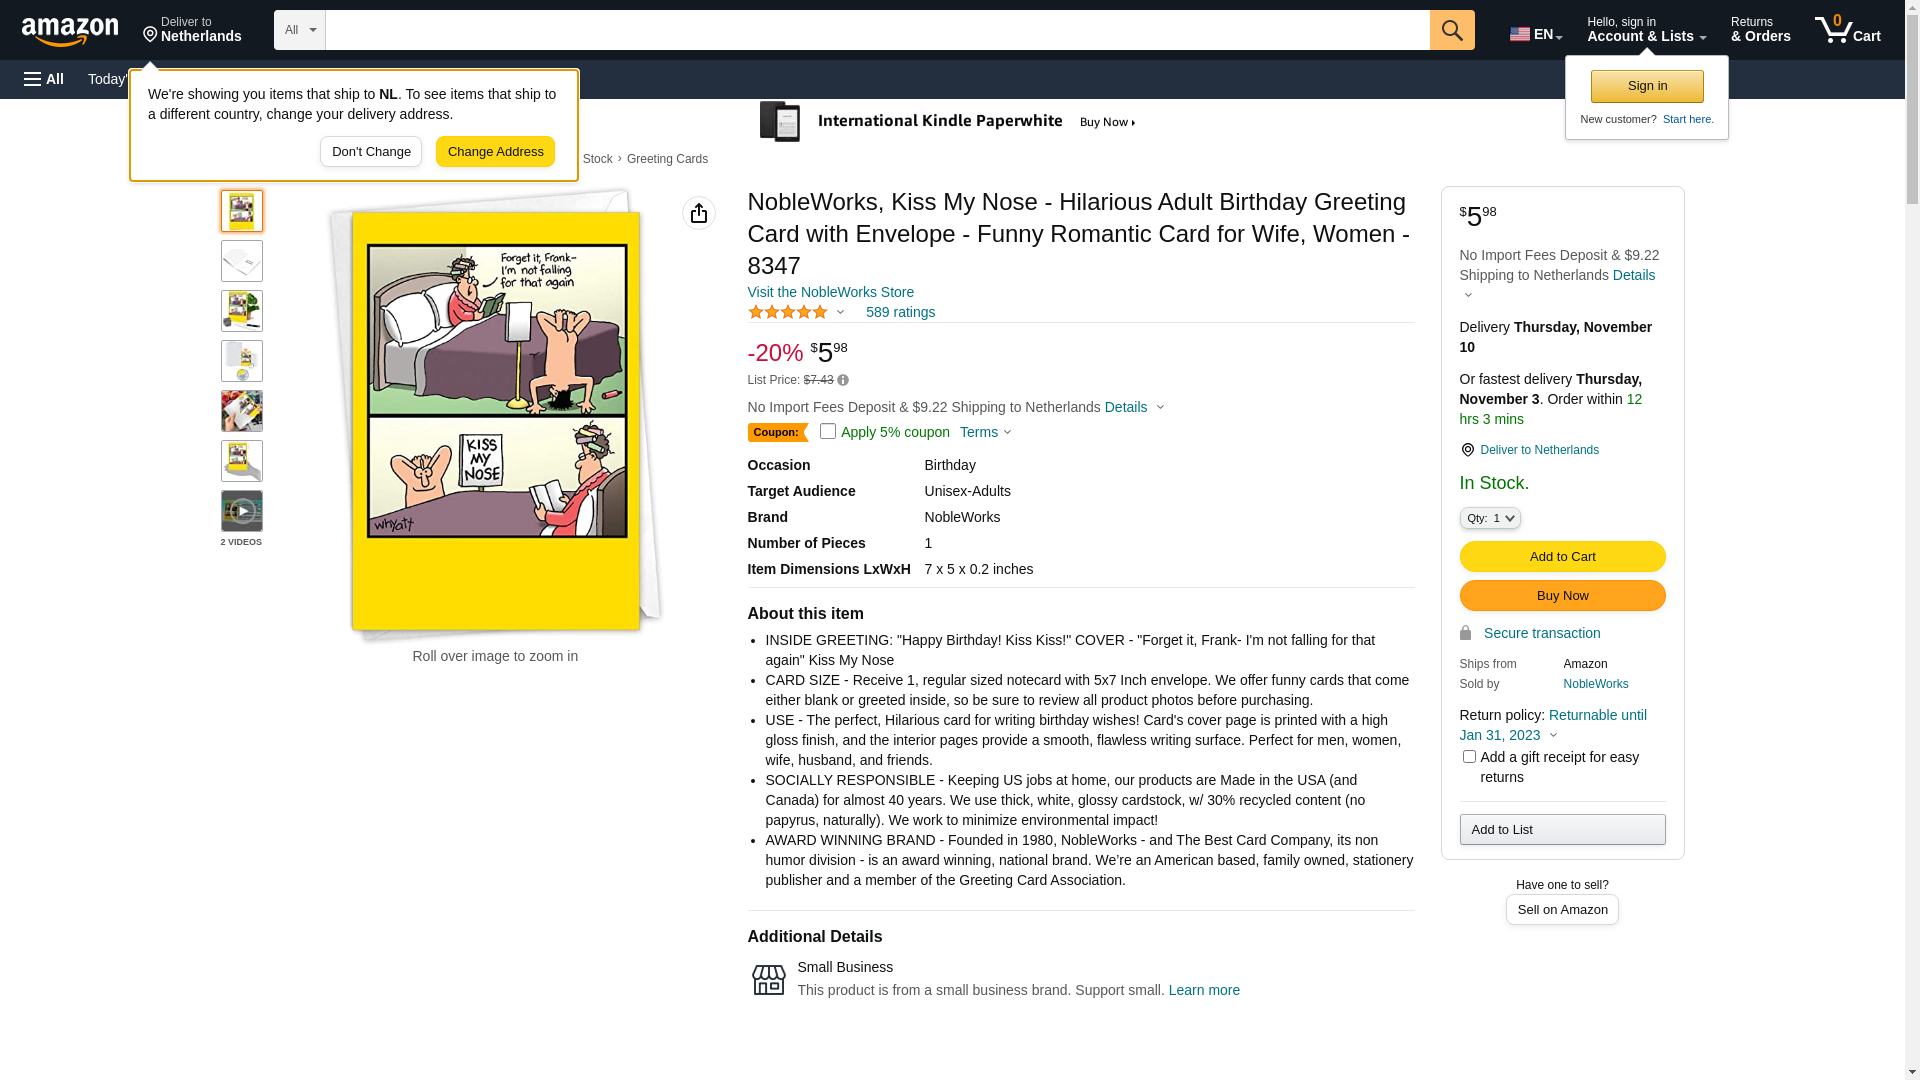This screenshot has height=1080, width=1920.
Task: Click the Amazon logo
Action: pyautogui.click(x=70, y=32)
